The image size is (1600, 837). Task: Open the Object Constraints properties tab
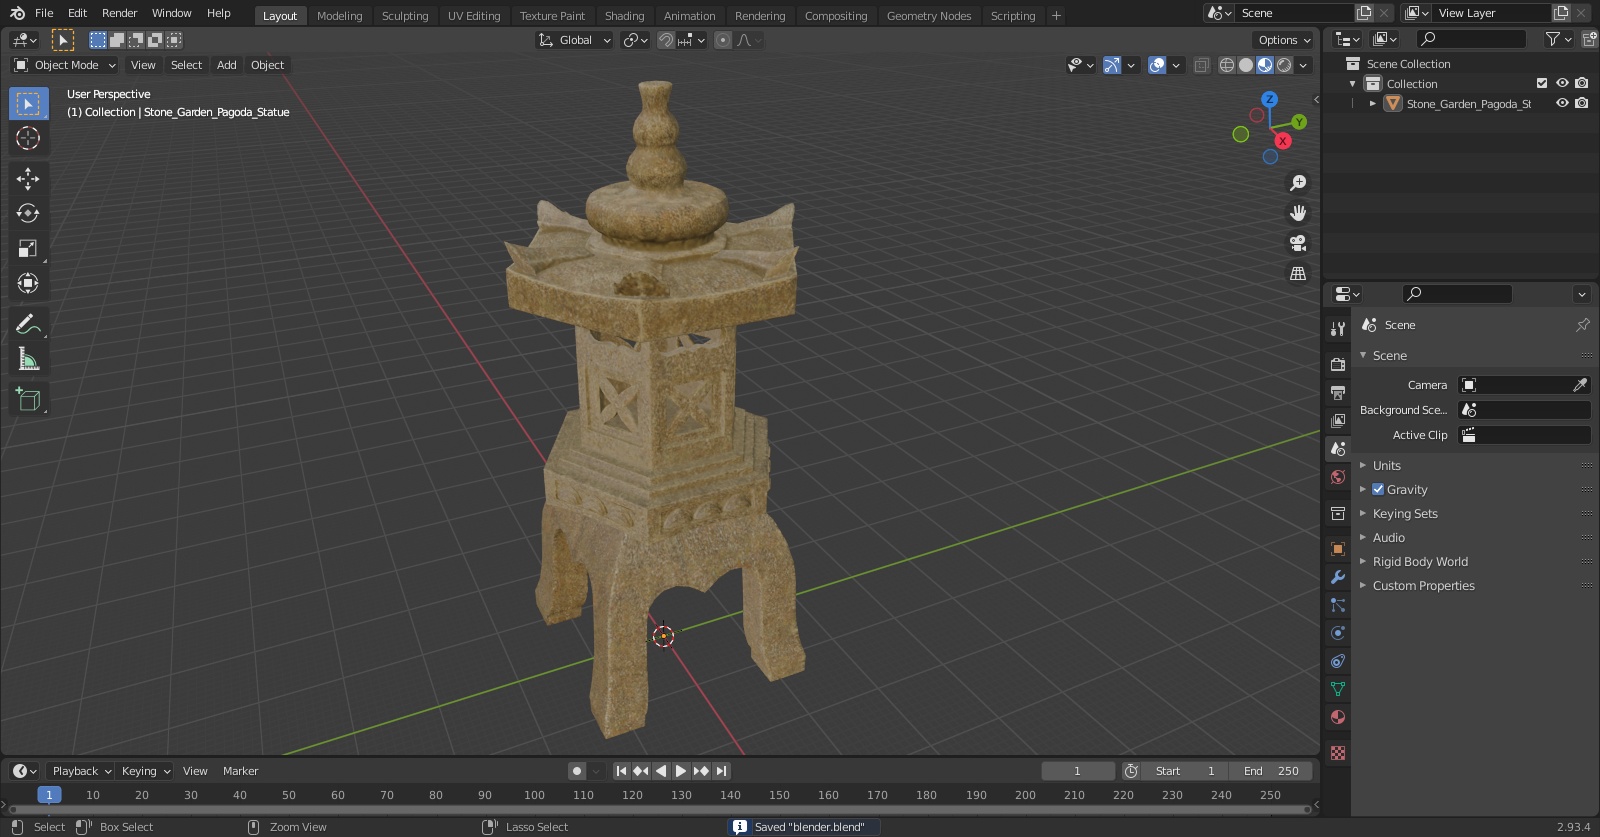click(1337, 661)
